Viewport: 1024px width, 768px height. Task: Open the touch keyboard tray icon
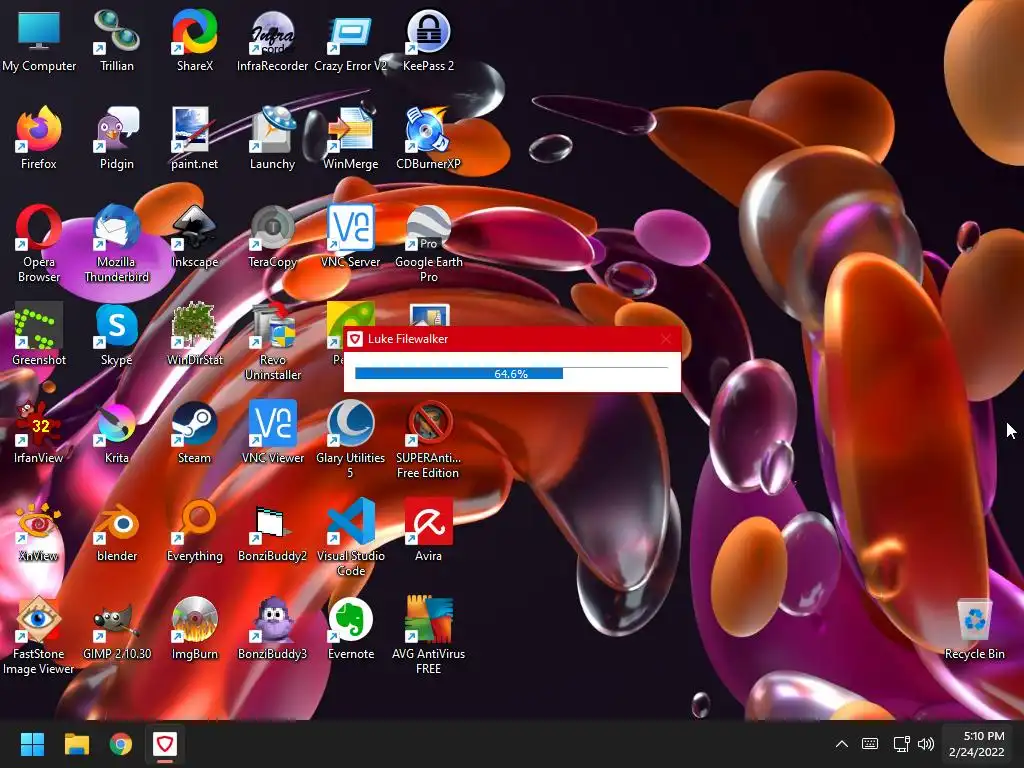(870, 744)
